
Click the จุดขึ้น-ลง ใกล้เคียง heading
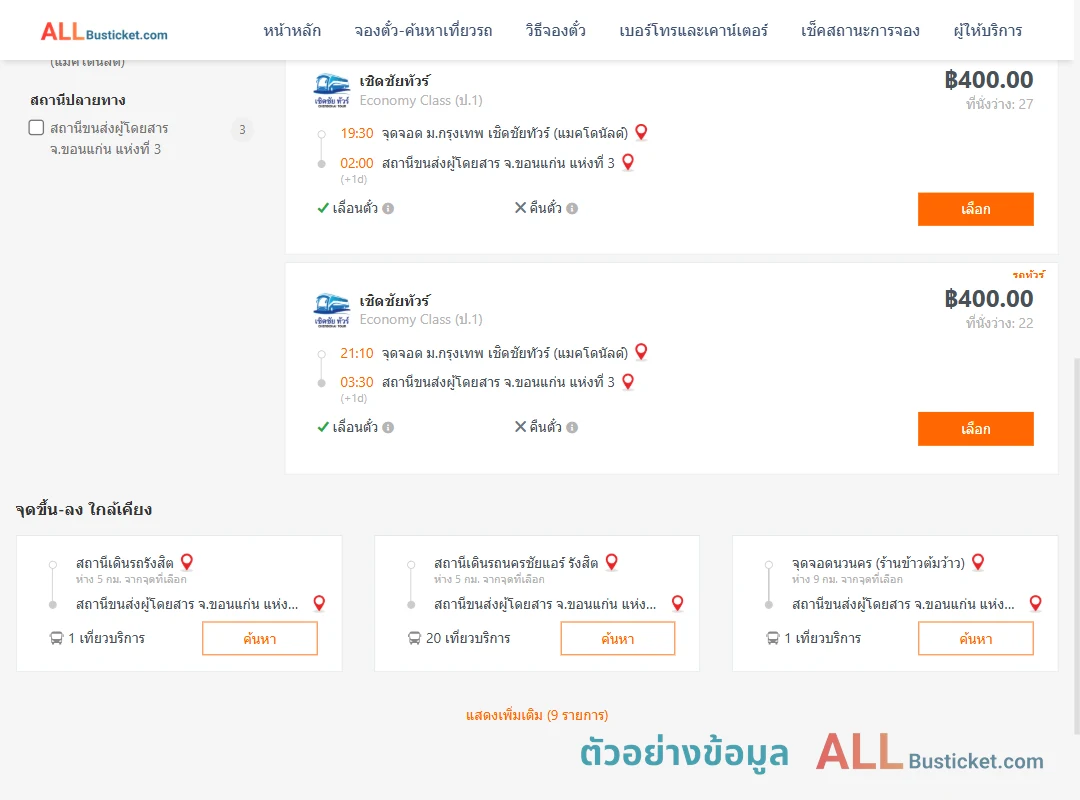point(83,509)
